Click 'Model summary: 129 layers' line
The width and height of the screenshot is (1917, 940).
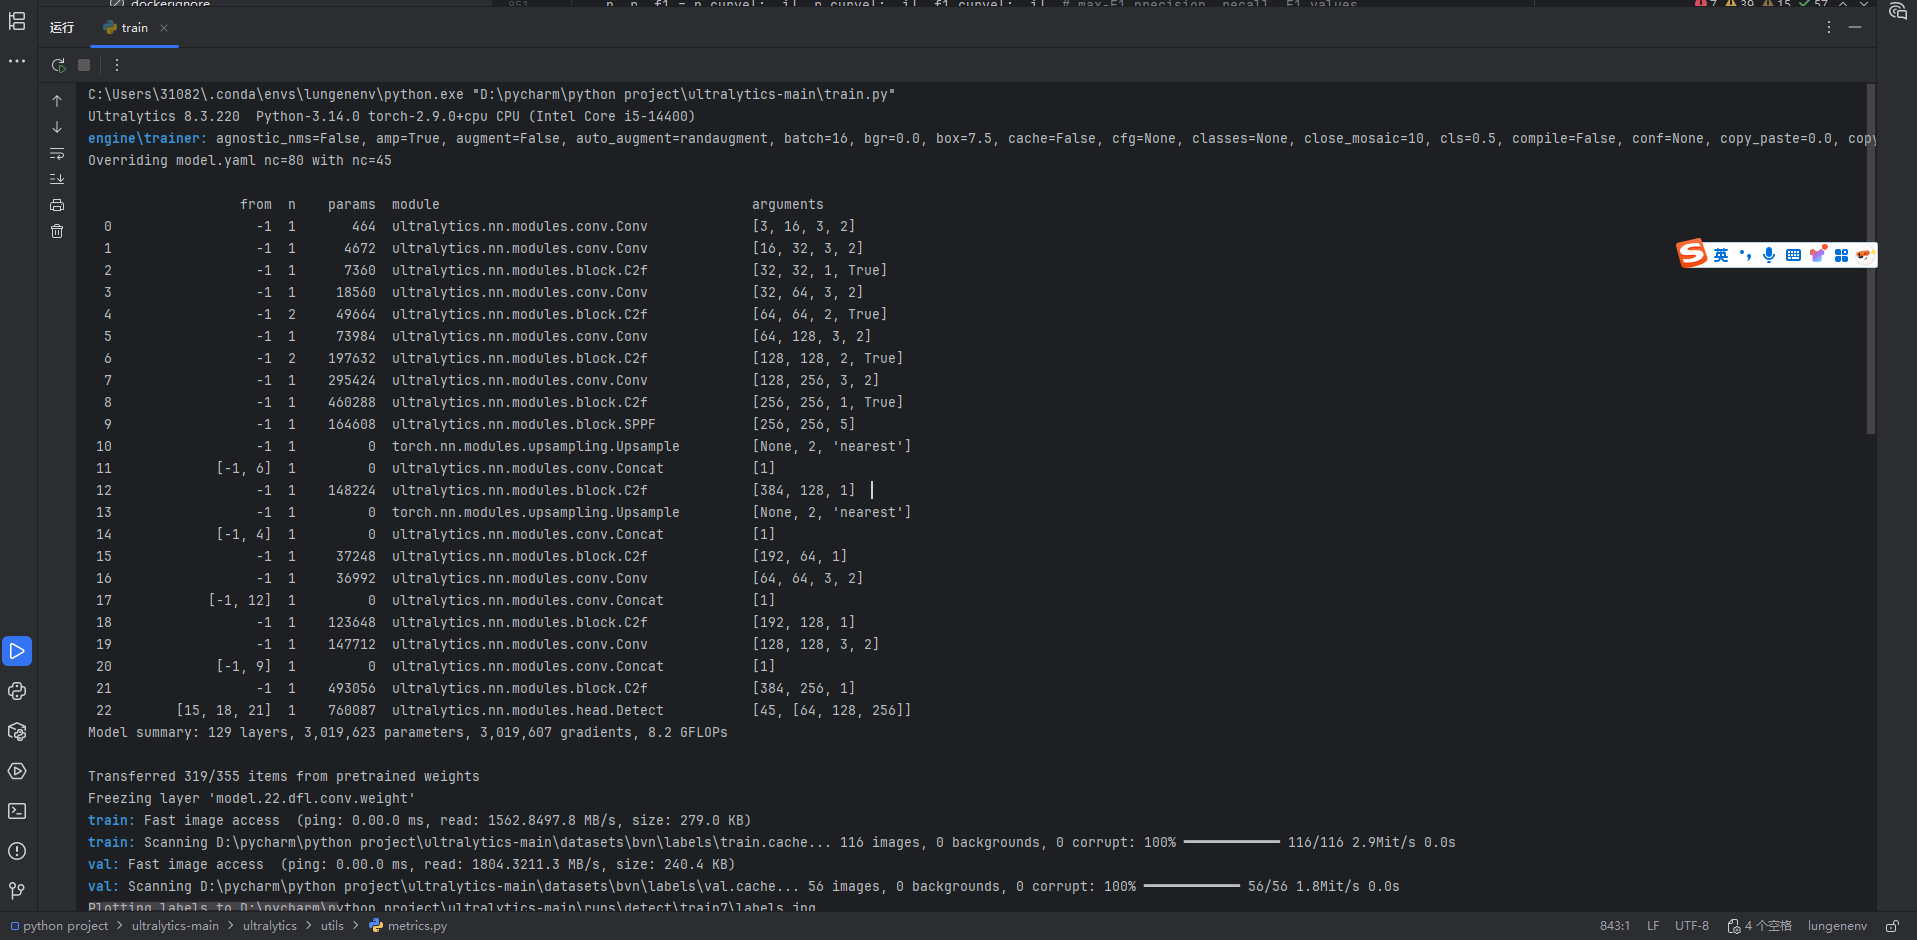[x=408, y=732]
